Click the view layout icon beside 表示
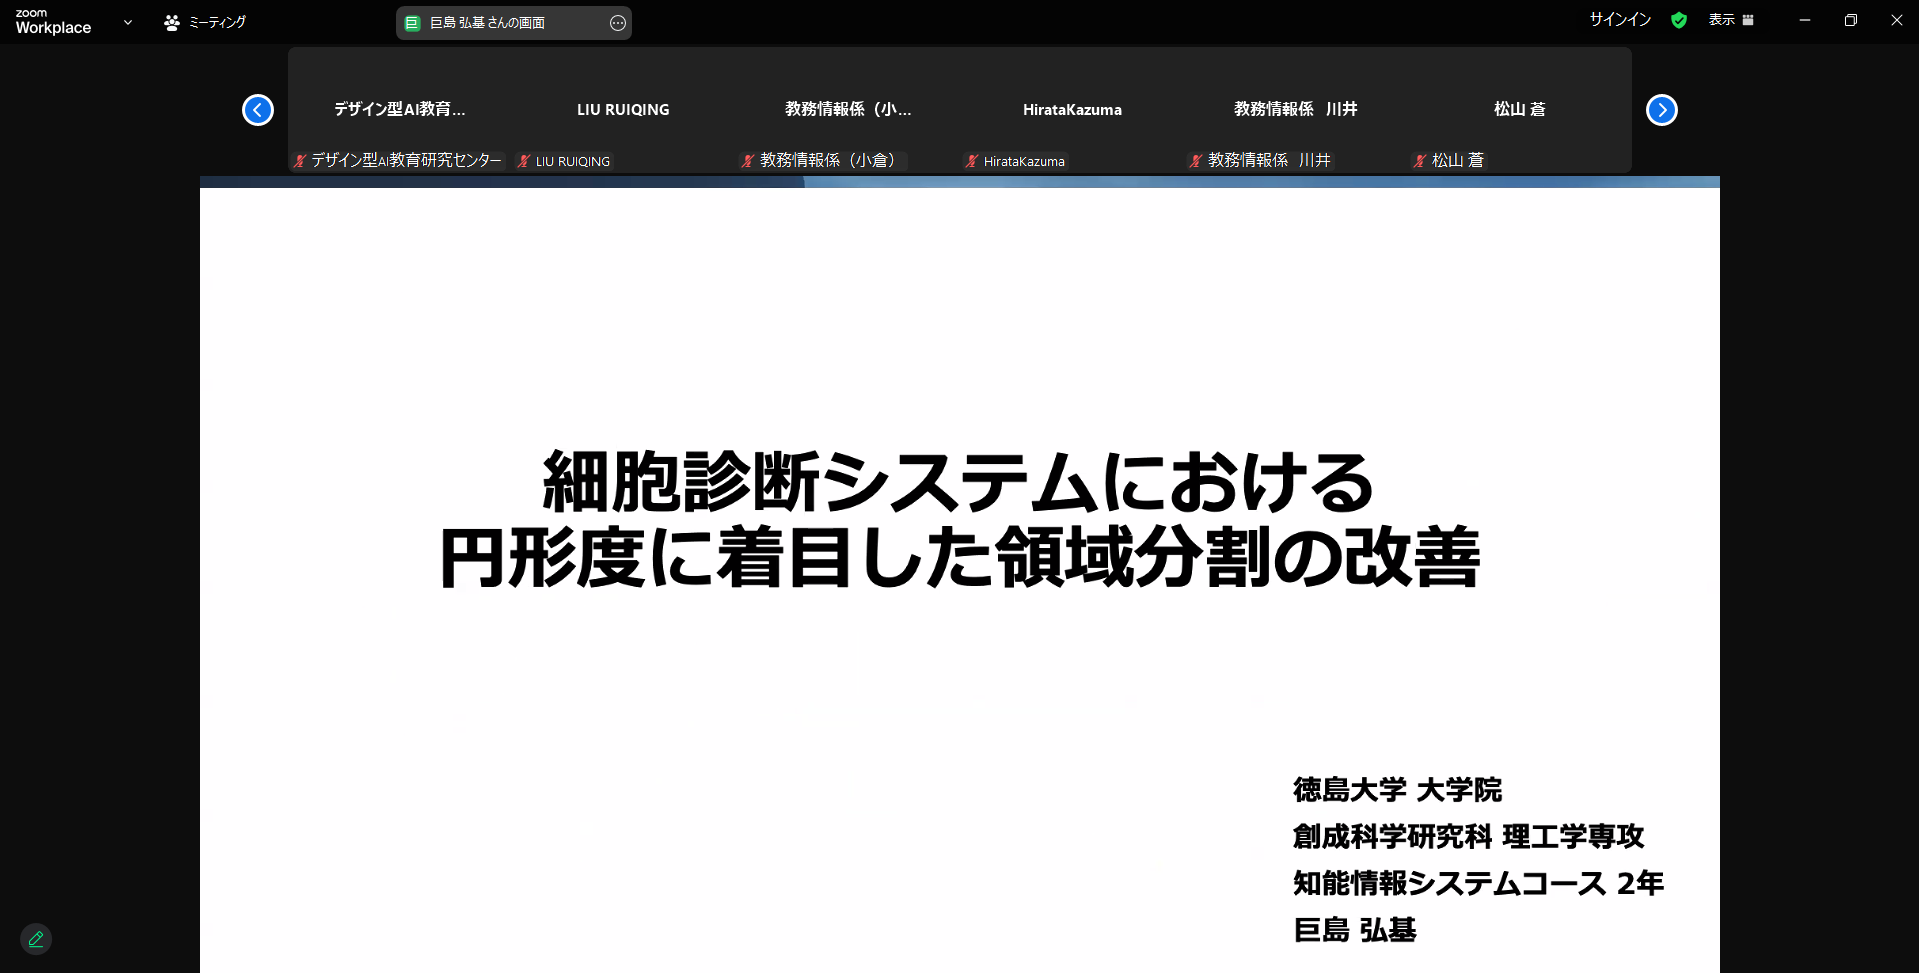 pos(1746,19)
